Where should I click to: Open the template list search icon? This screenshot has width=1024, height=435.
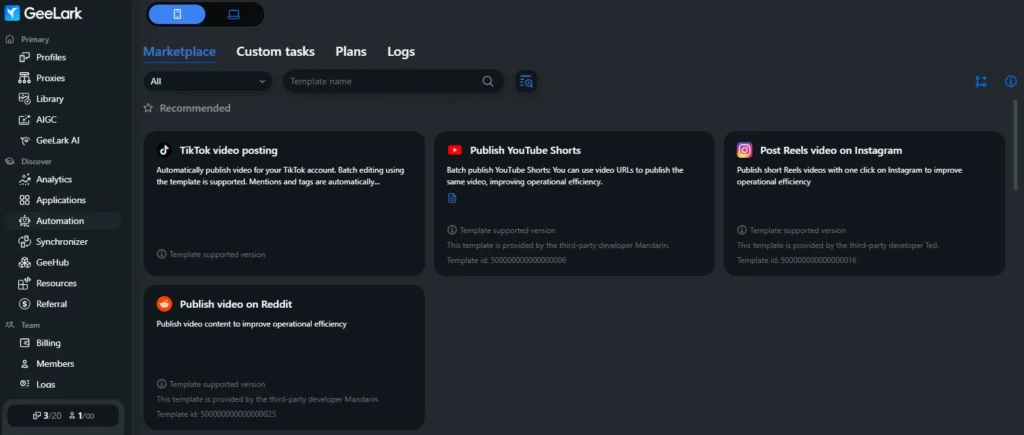526,82
